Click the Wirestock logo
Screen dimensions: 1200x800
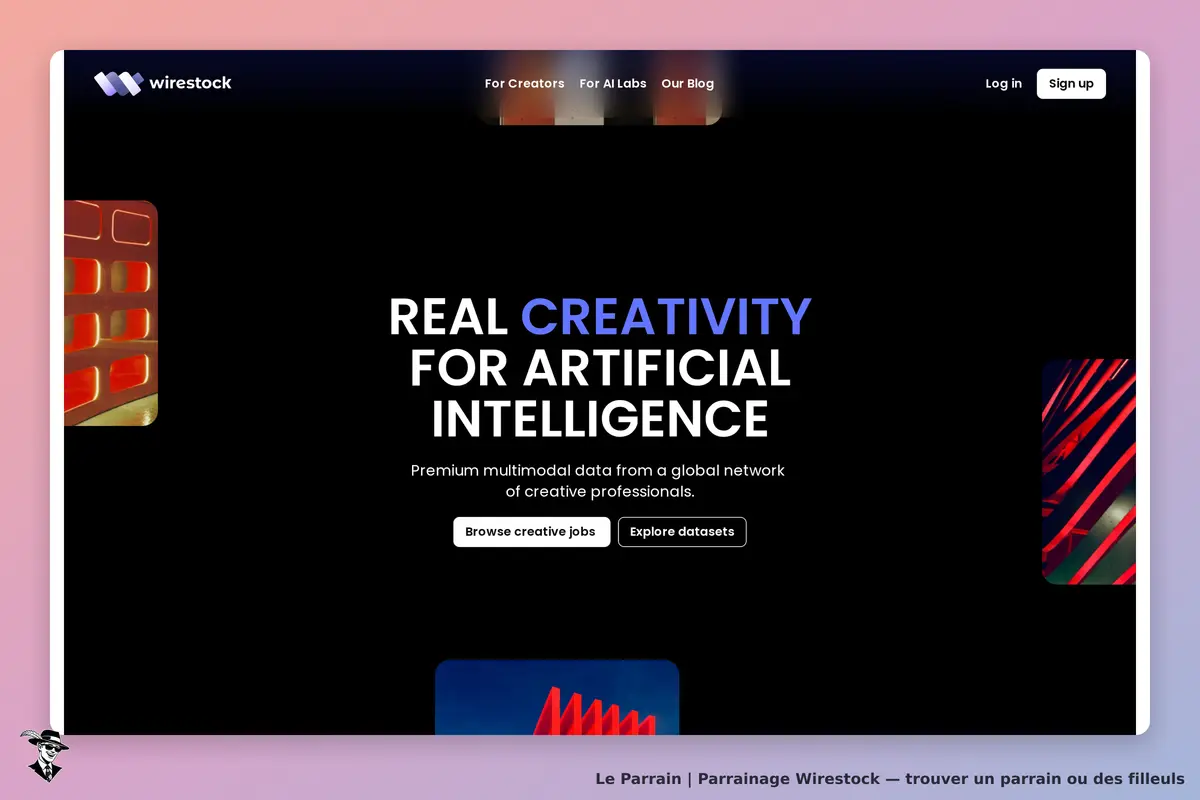[163, 83]
